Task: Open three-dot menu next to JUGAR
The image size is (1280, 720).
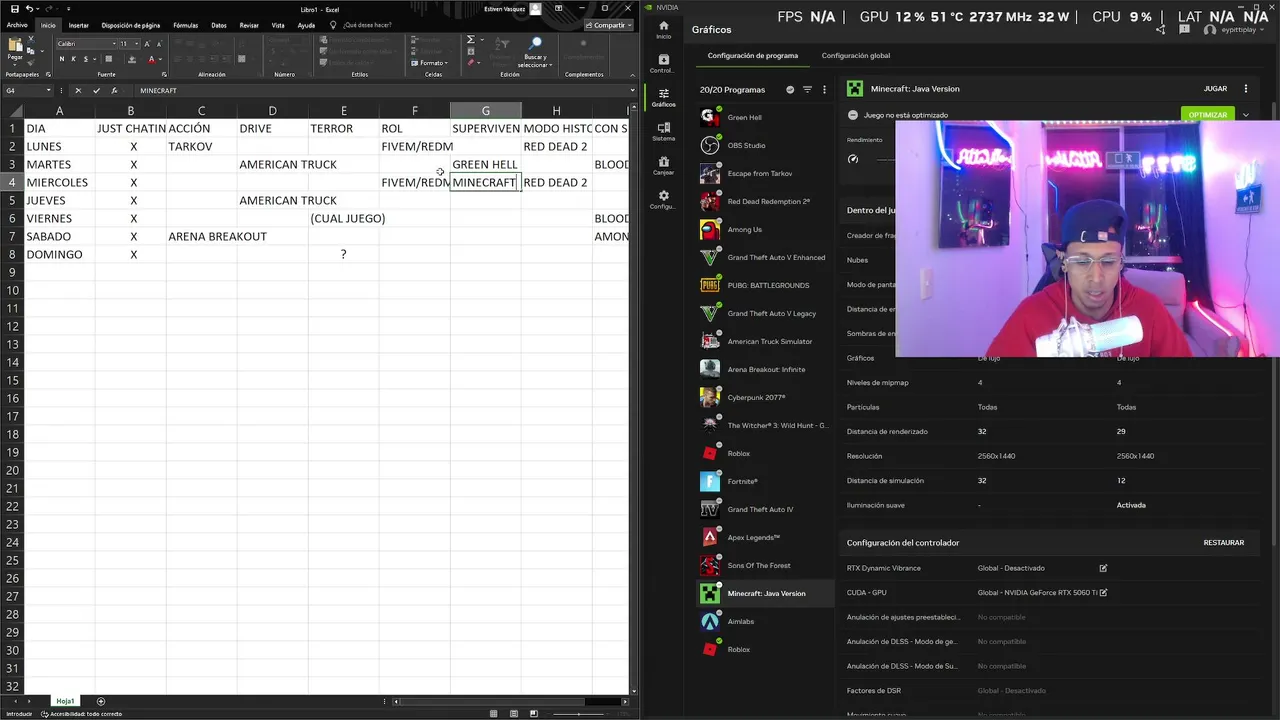Action: coord(1246,89)
